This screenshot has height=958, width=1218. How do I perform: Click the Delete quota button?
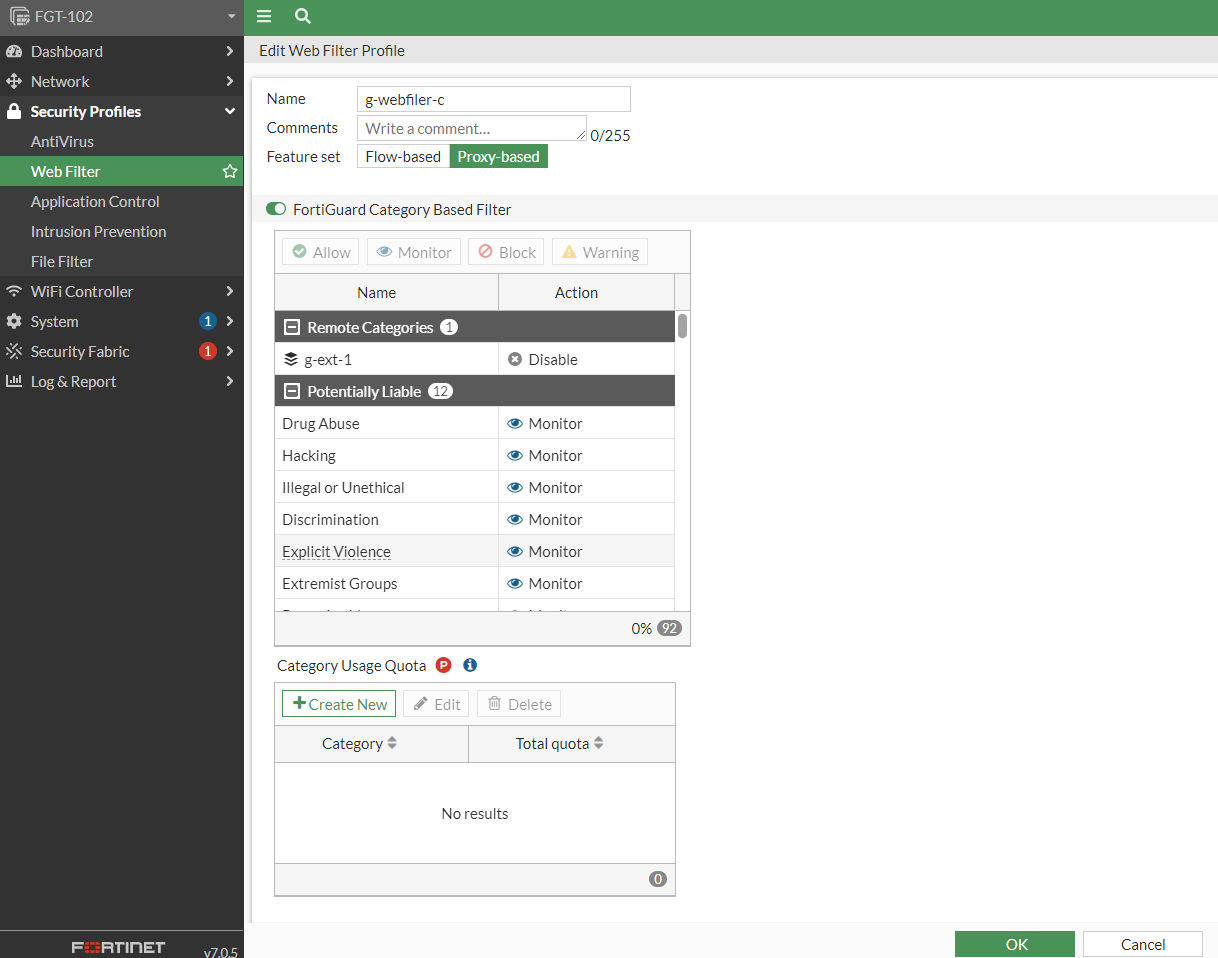point(519,704)
